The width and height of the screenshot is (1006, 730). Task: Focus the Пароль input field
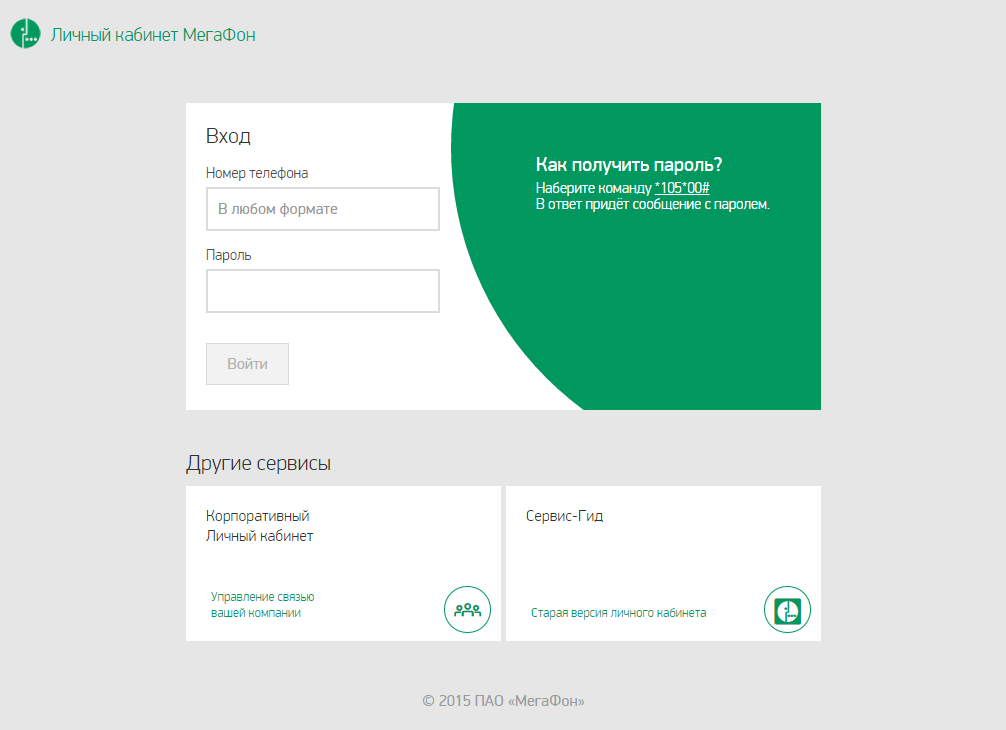tap(323, 291)
